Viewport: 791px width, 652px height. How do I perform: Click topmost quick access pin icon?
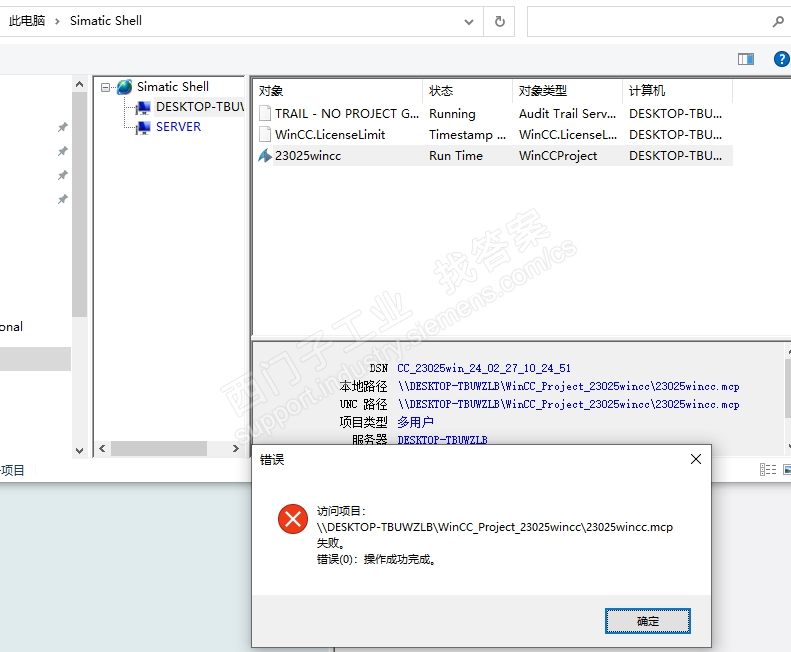63,127
